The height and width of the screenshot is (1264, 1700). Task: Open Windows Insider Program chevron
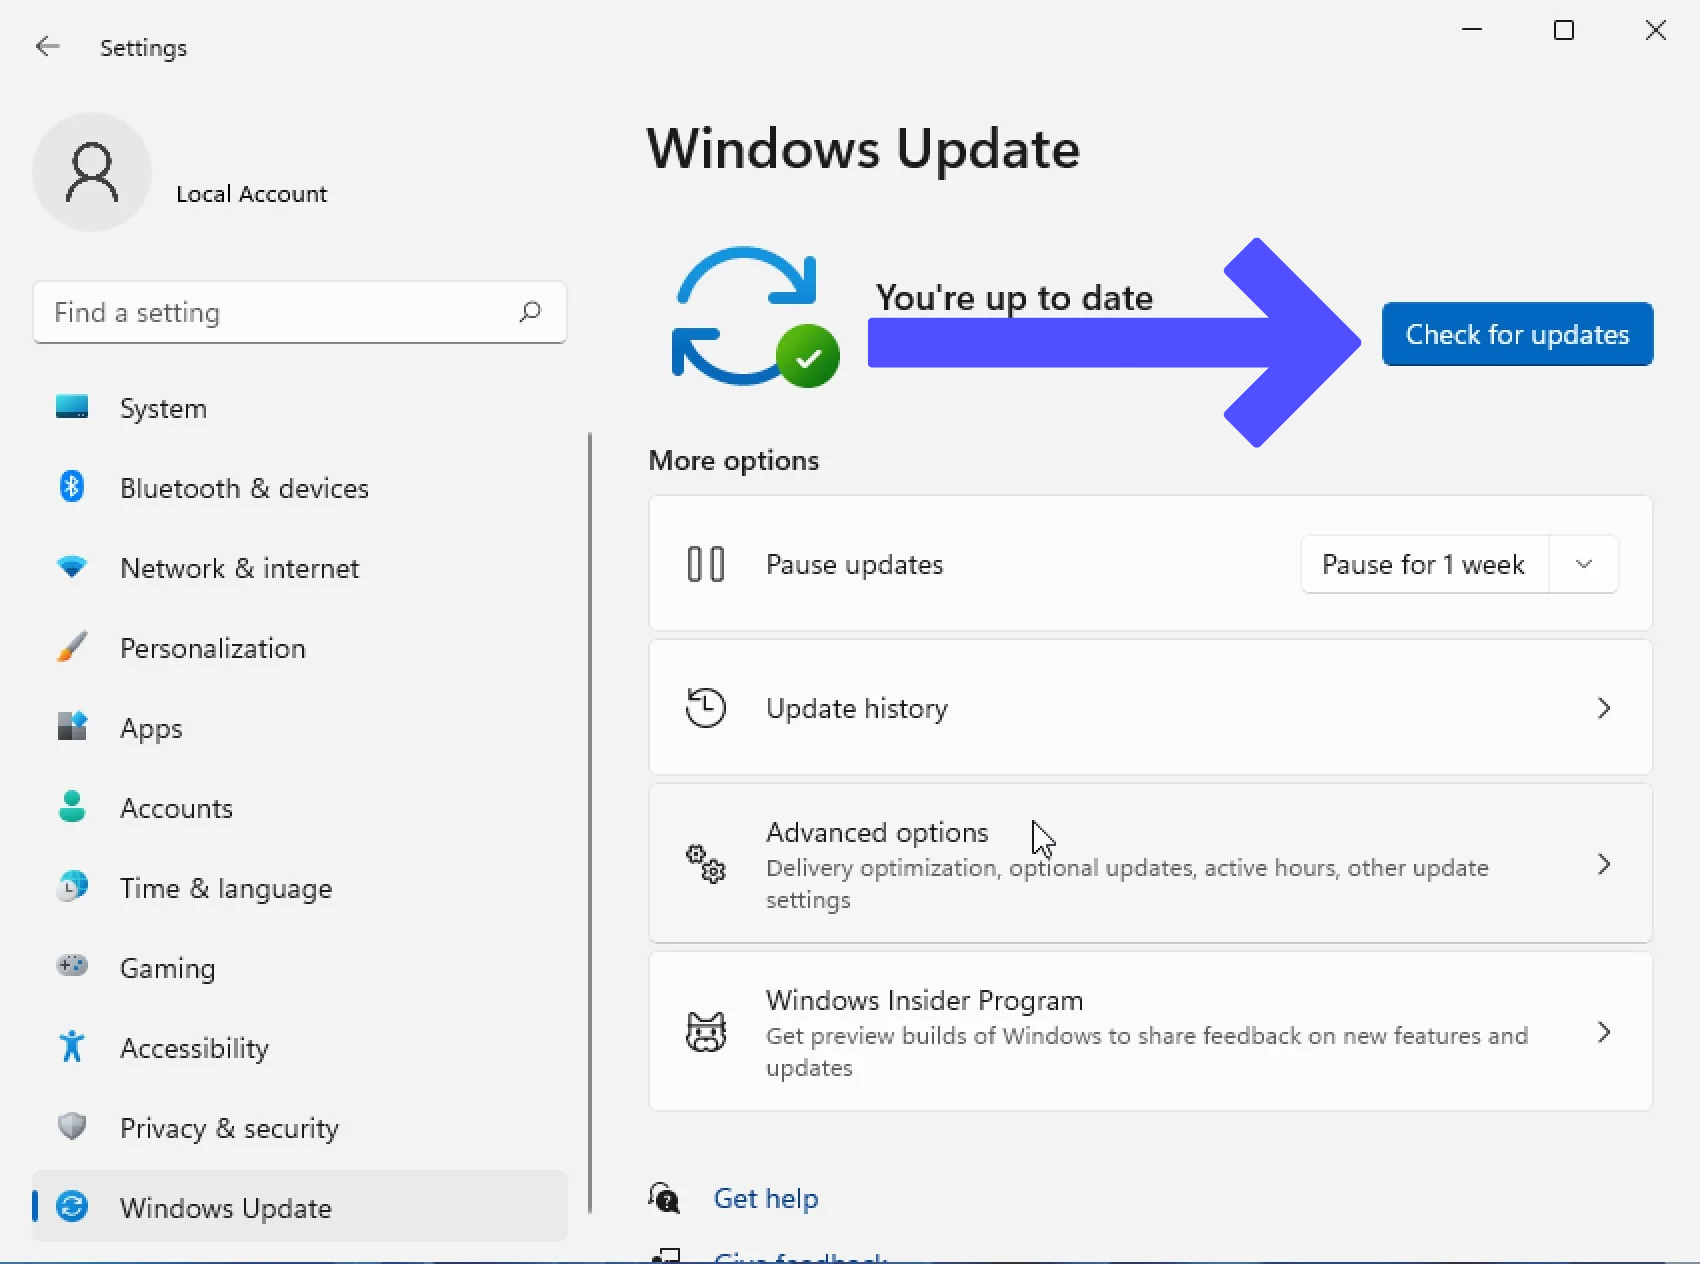point(1603,1032)
